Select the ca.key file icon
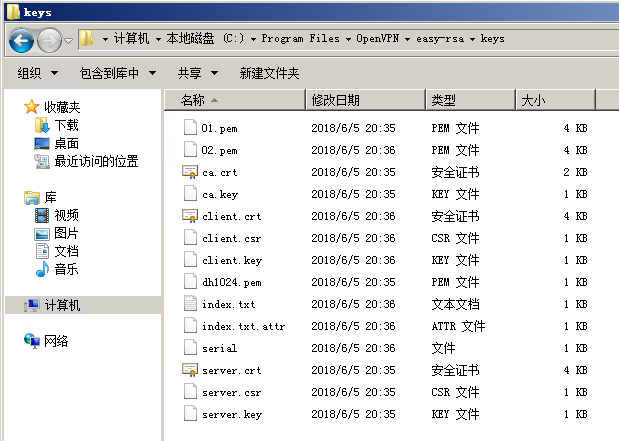Image resolution: width=619 pixels, height=441 pixels. click(x=190, y=193)
